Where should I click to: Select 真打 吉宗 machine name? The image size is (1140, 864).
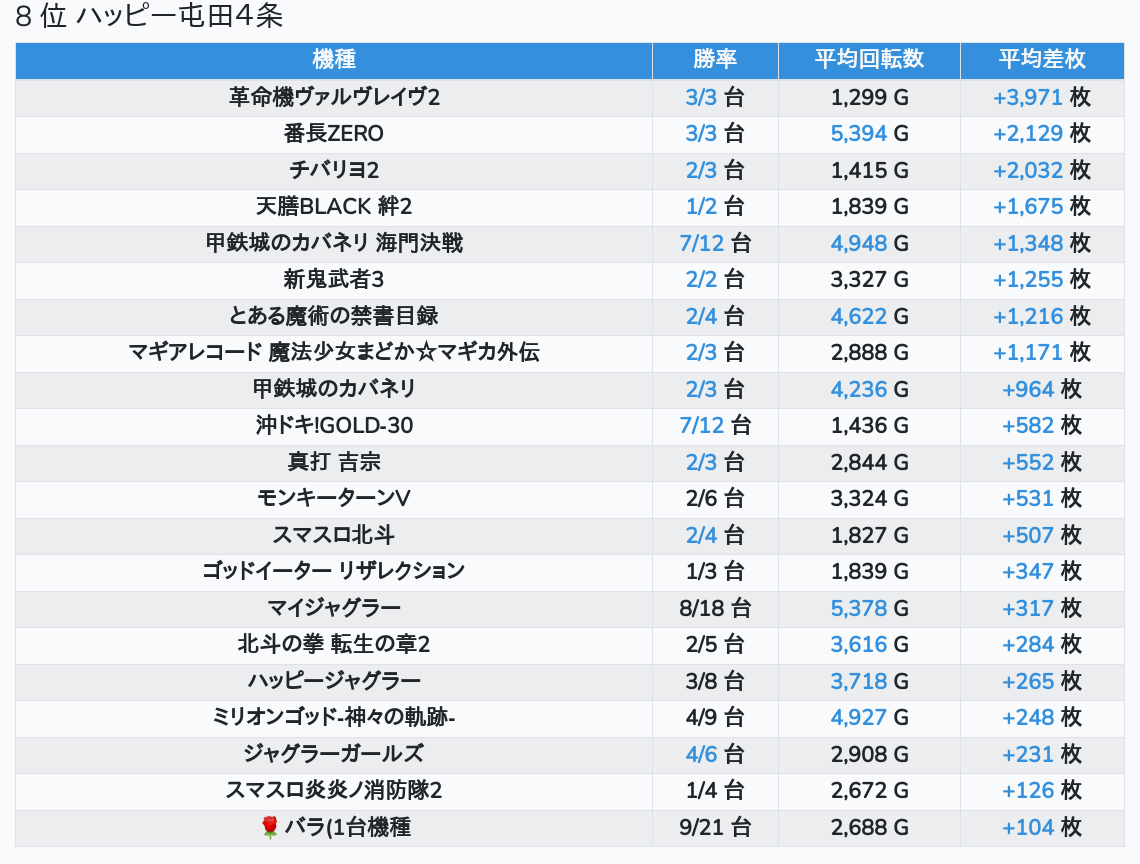click(334, 462)
